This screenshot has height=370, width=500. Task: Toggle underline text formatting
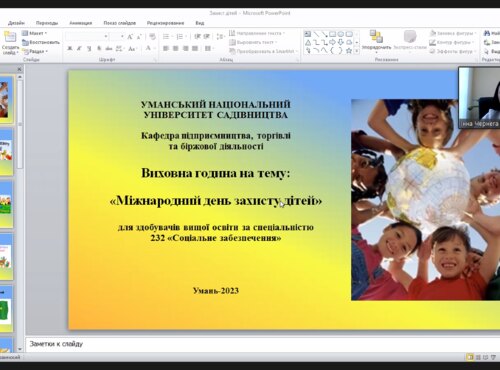coord(89,49)
